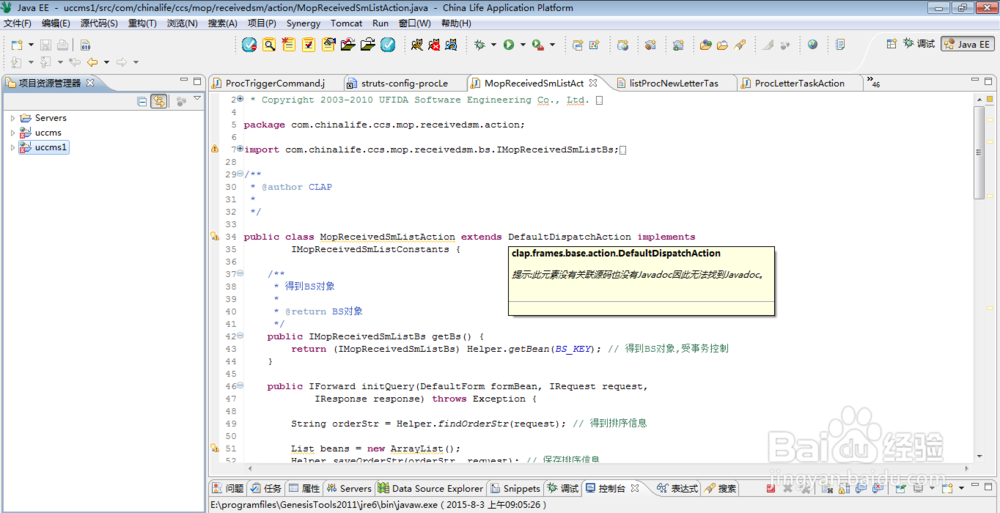Screen dimensions: 1000x513
Task: Click the red terminate icon in console
Action: pos(770,488)
